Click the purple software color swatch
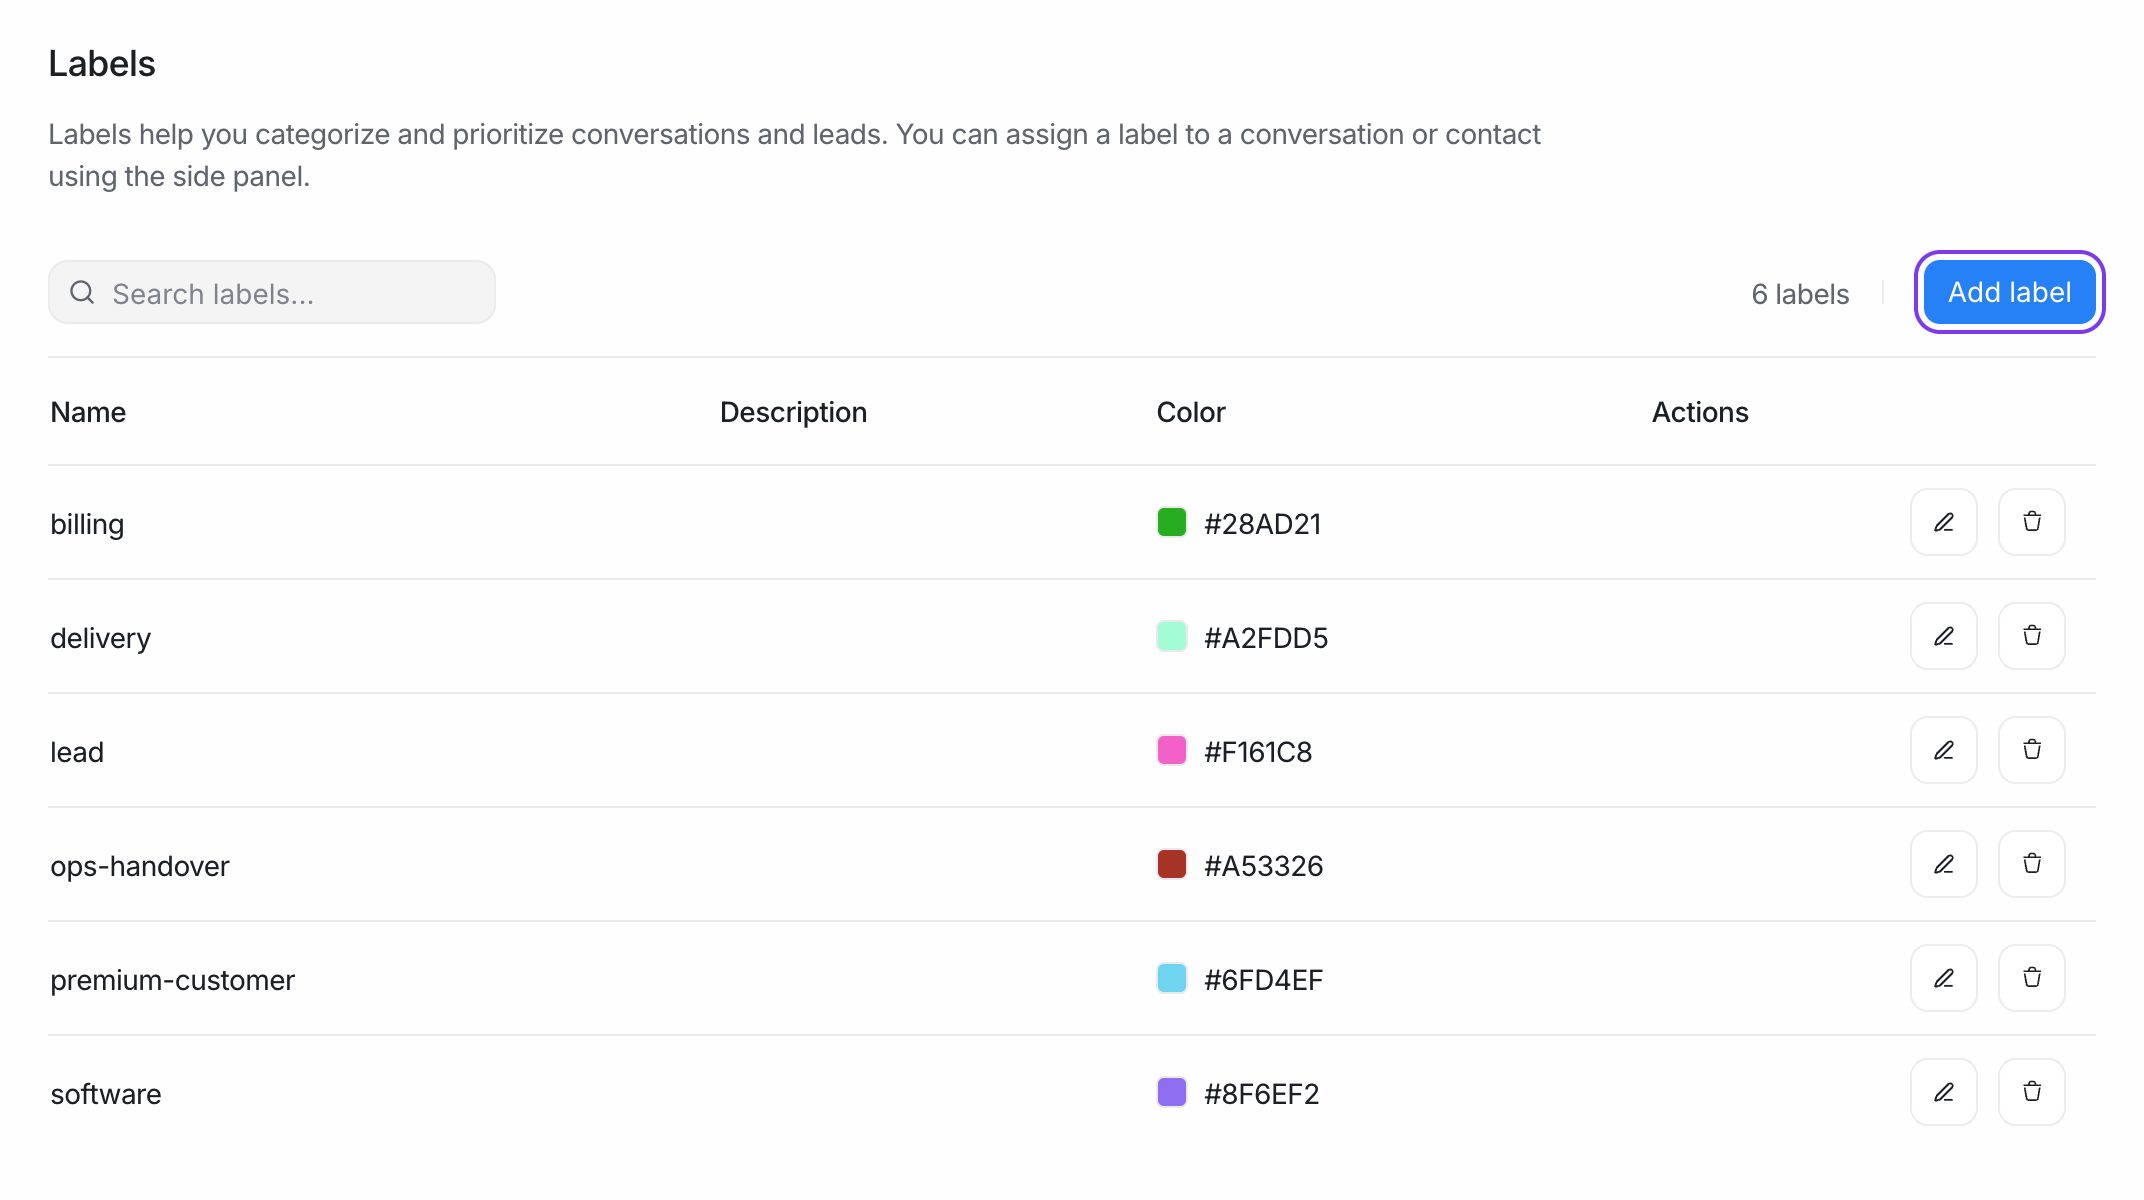The width and height of the screenshot is (2144, 1200). [1171, 1092]
